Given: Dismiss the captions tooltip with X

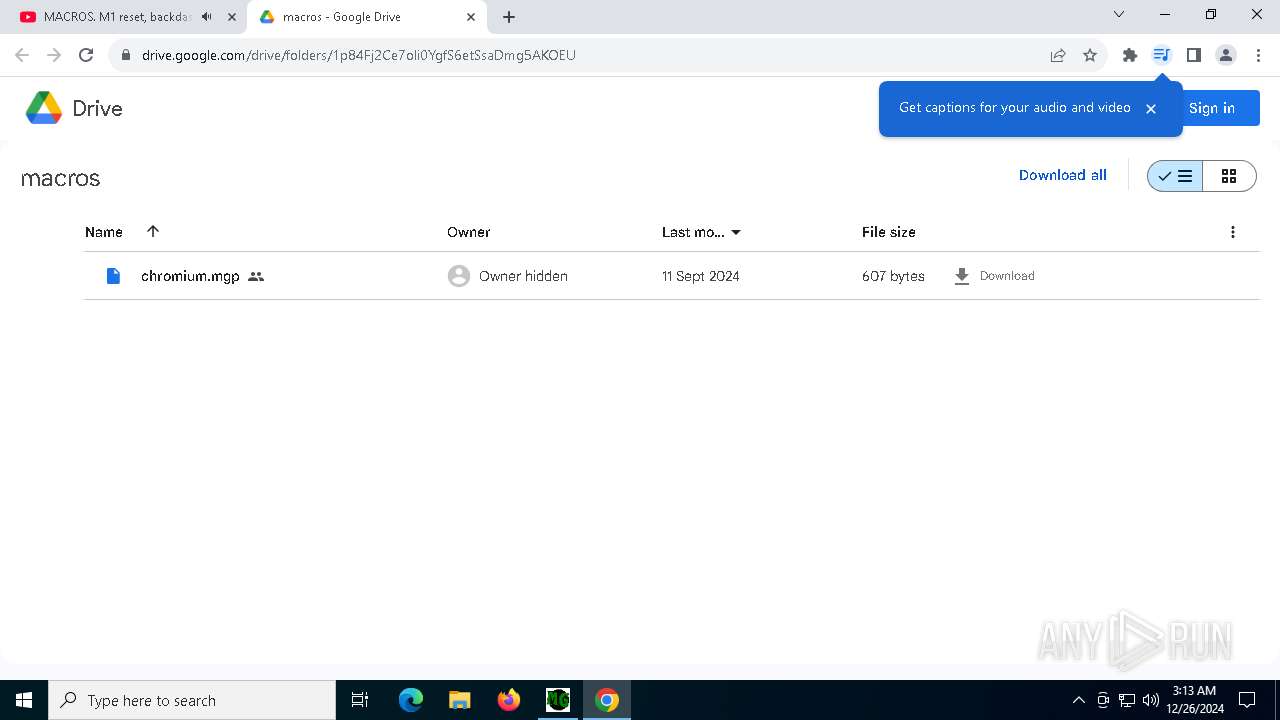Looking at the screenshot, I should tap(1150, 108).
